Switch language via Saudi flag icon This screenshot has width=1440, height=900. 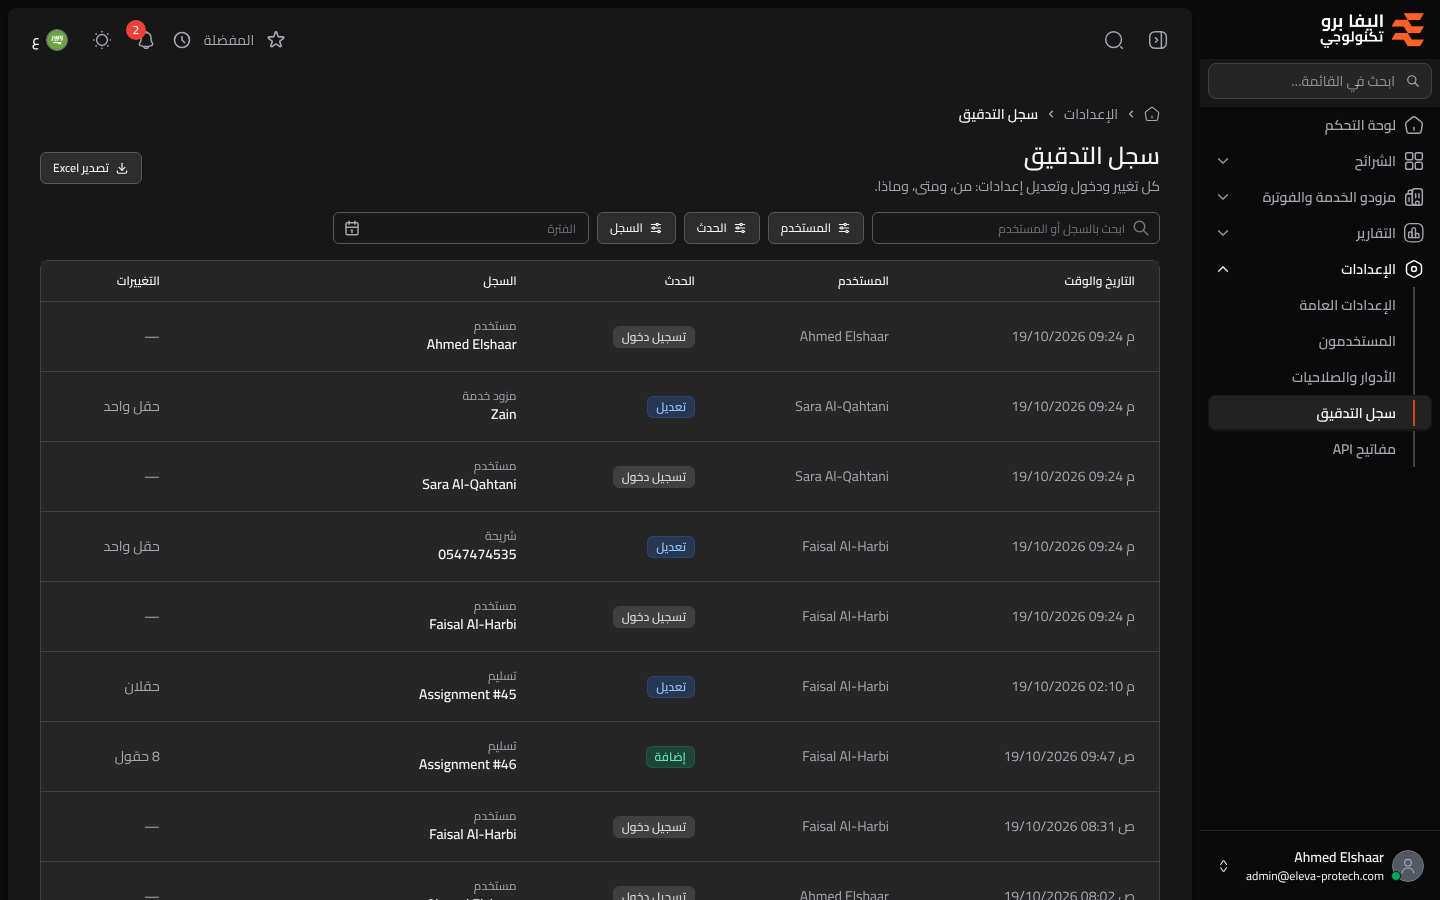(x=57, y=40)
